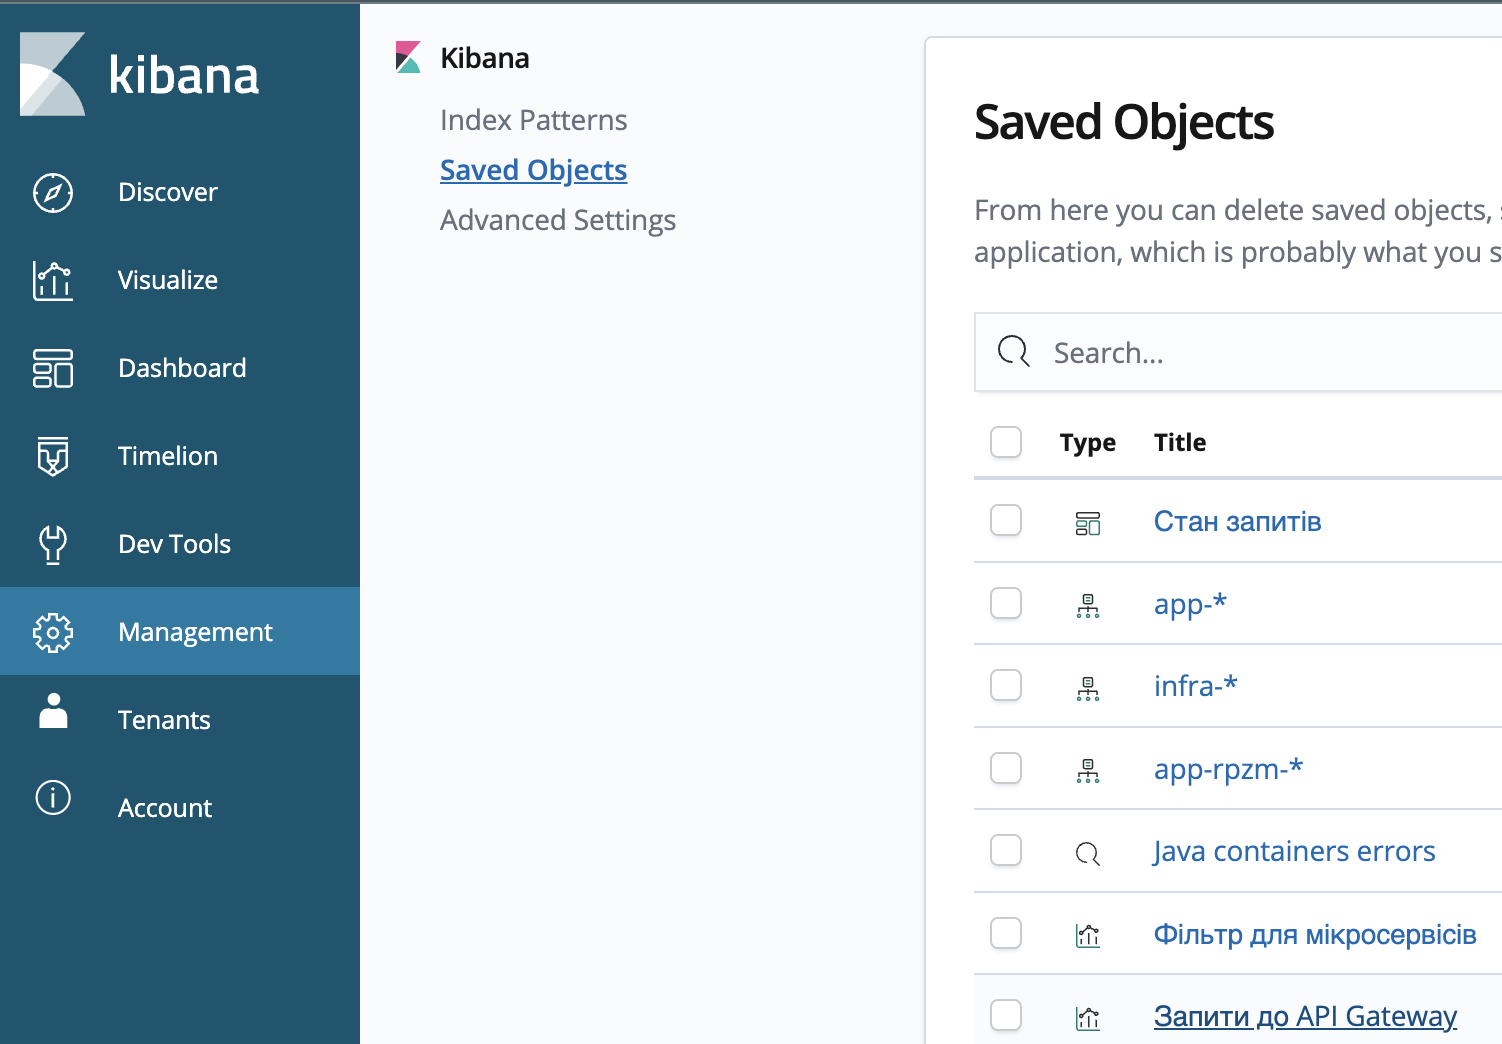1502x1044 pixels.
Task: Click the Dev Tools wrench icon
Action: 53,545
